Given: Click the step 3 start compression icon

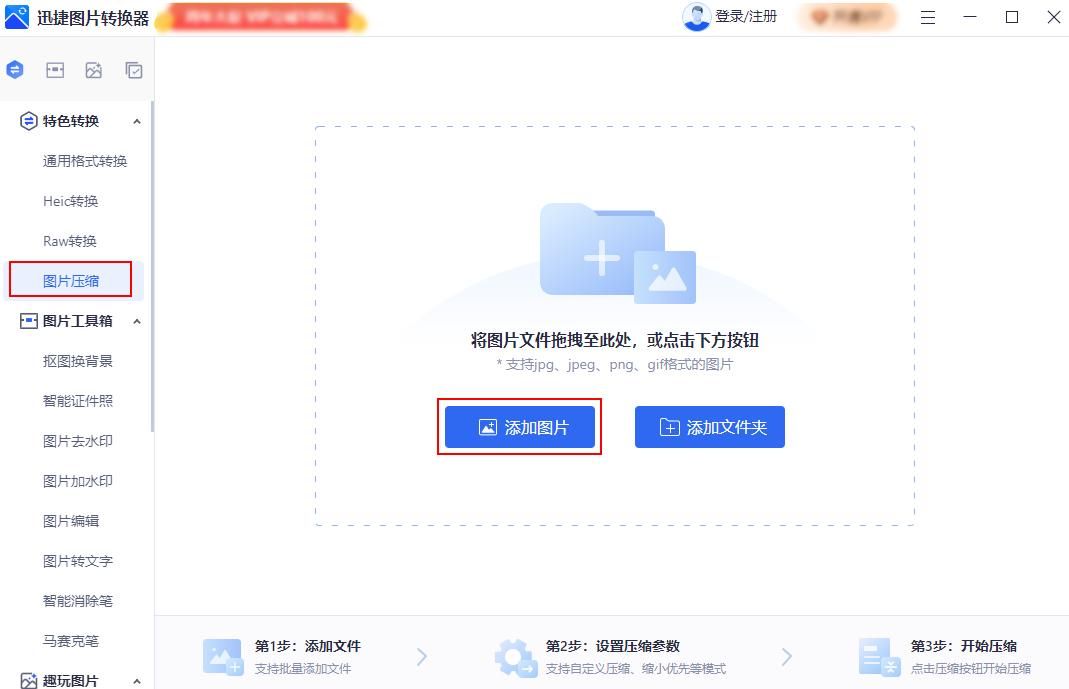Looking at the screenshot, I should click(x=879, y=656).
